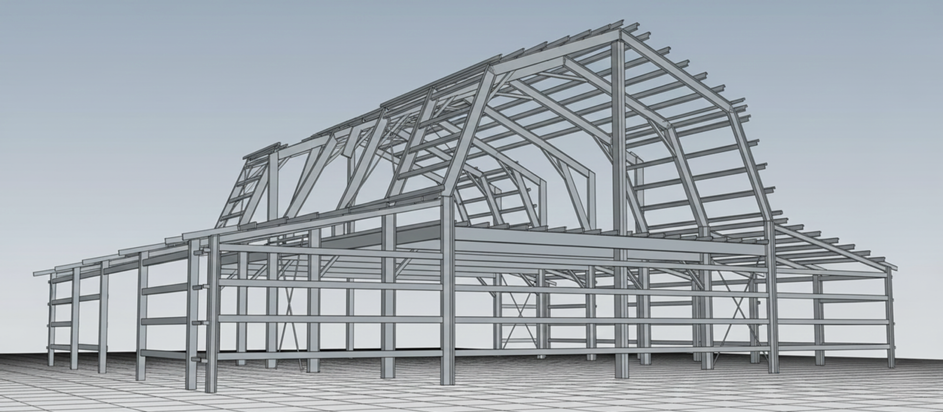This screenshot has width=943, height=412.
Task: Select the middle rail on right wall
Action: pyautogui.click(x=830, y=322)
